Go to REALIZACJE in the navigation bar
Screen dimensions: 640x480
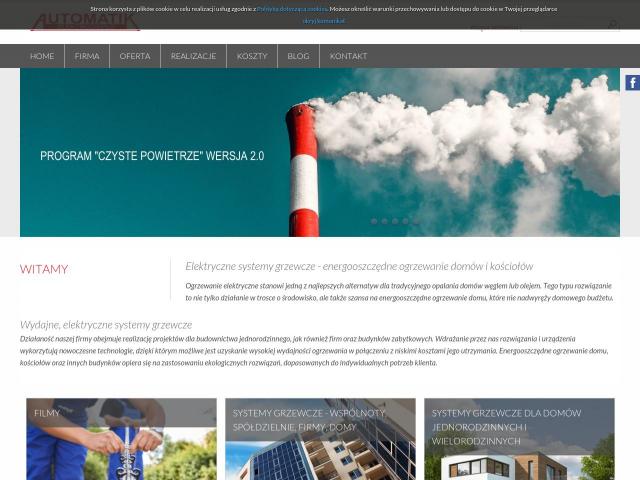pyautogui.click(x=193, y=56)
